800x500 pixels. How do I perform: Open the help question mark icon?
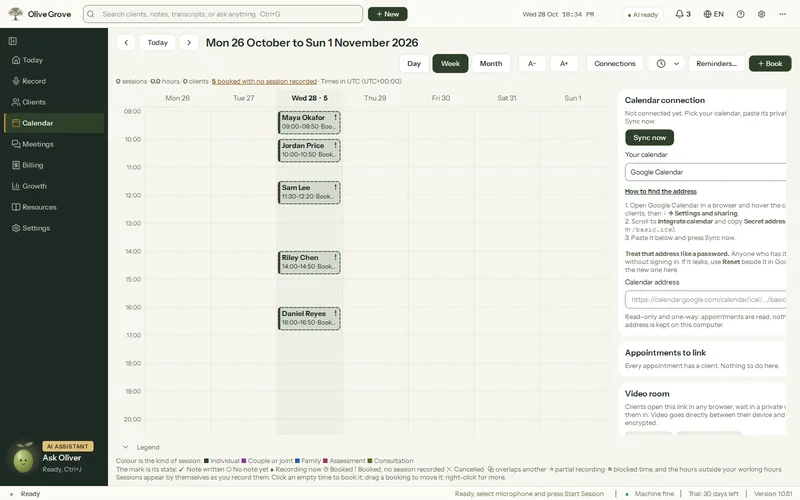click(740, 14)
